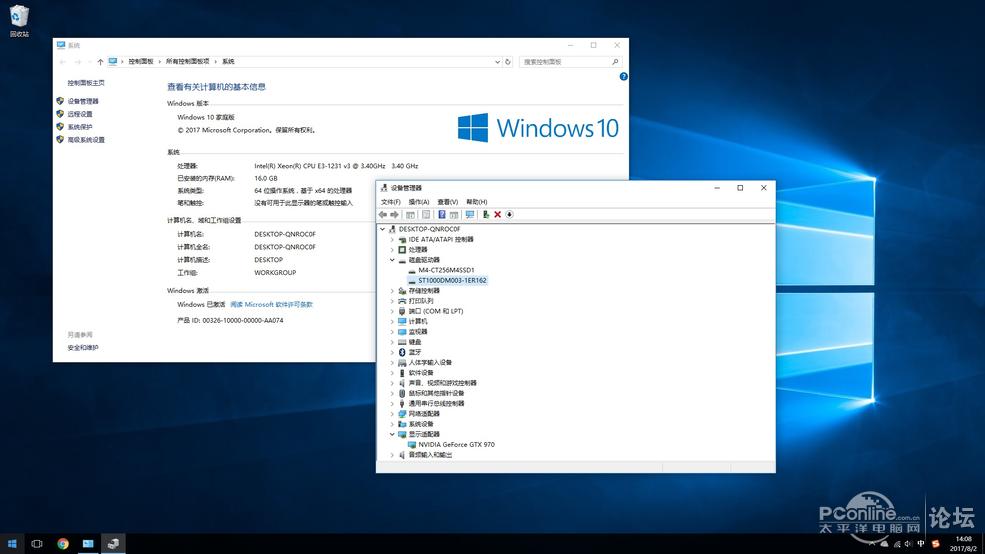
Task: Open the address bar history dropdown in System window
Action: point(497,62)
